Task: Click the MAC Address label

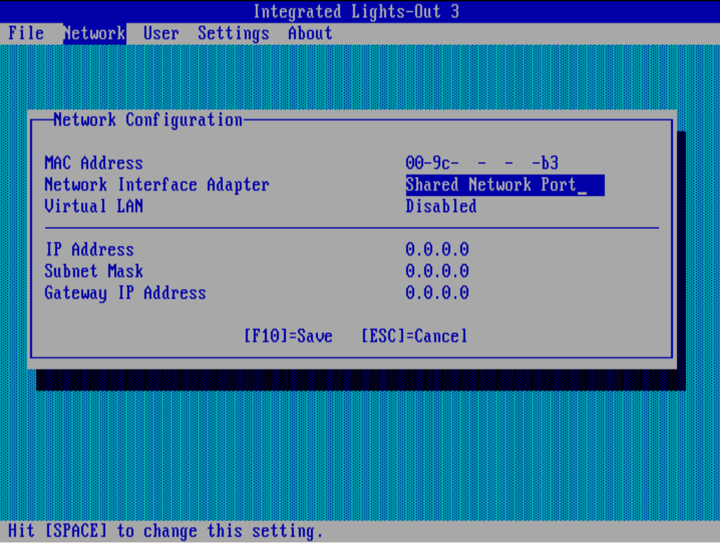Action: 94,163
